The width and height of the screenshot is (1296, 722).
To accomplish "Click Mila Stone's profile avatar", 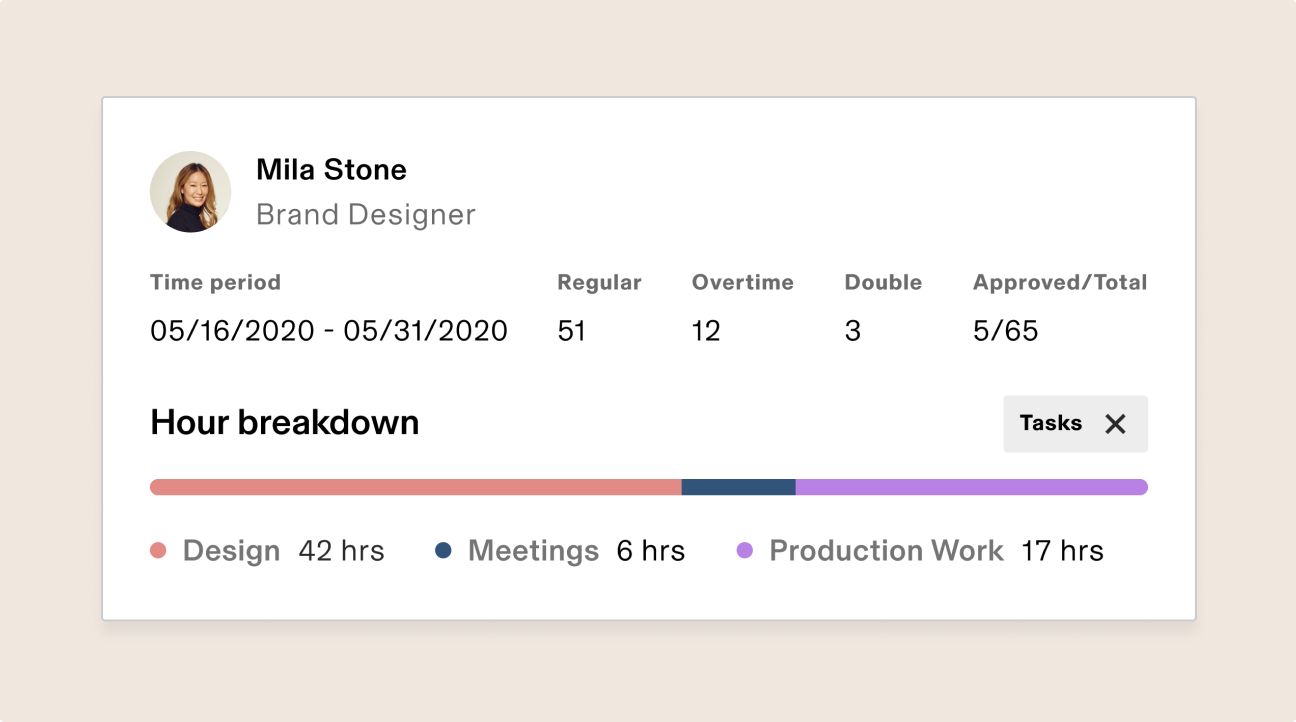I will point(191,192).
